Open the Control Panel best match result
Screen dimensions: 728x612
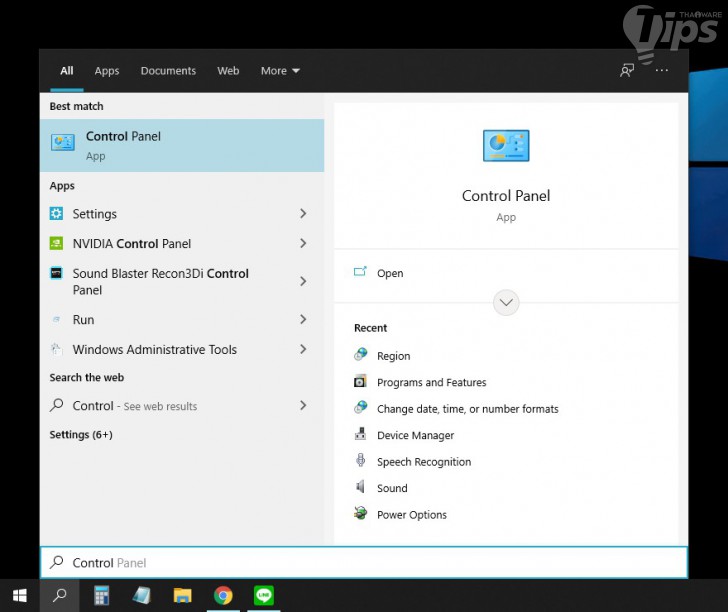tap(182, 145)
